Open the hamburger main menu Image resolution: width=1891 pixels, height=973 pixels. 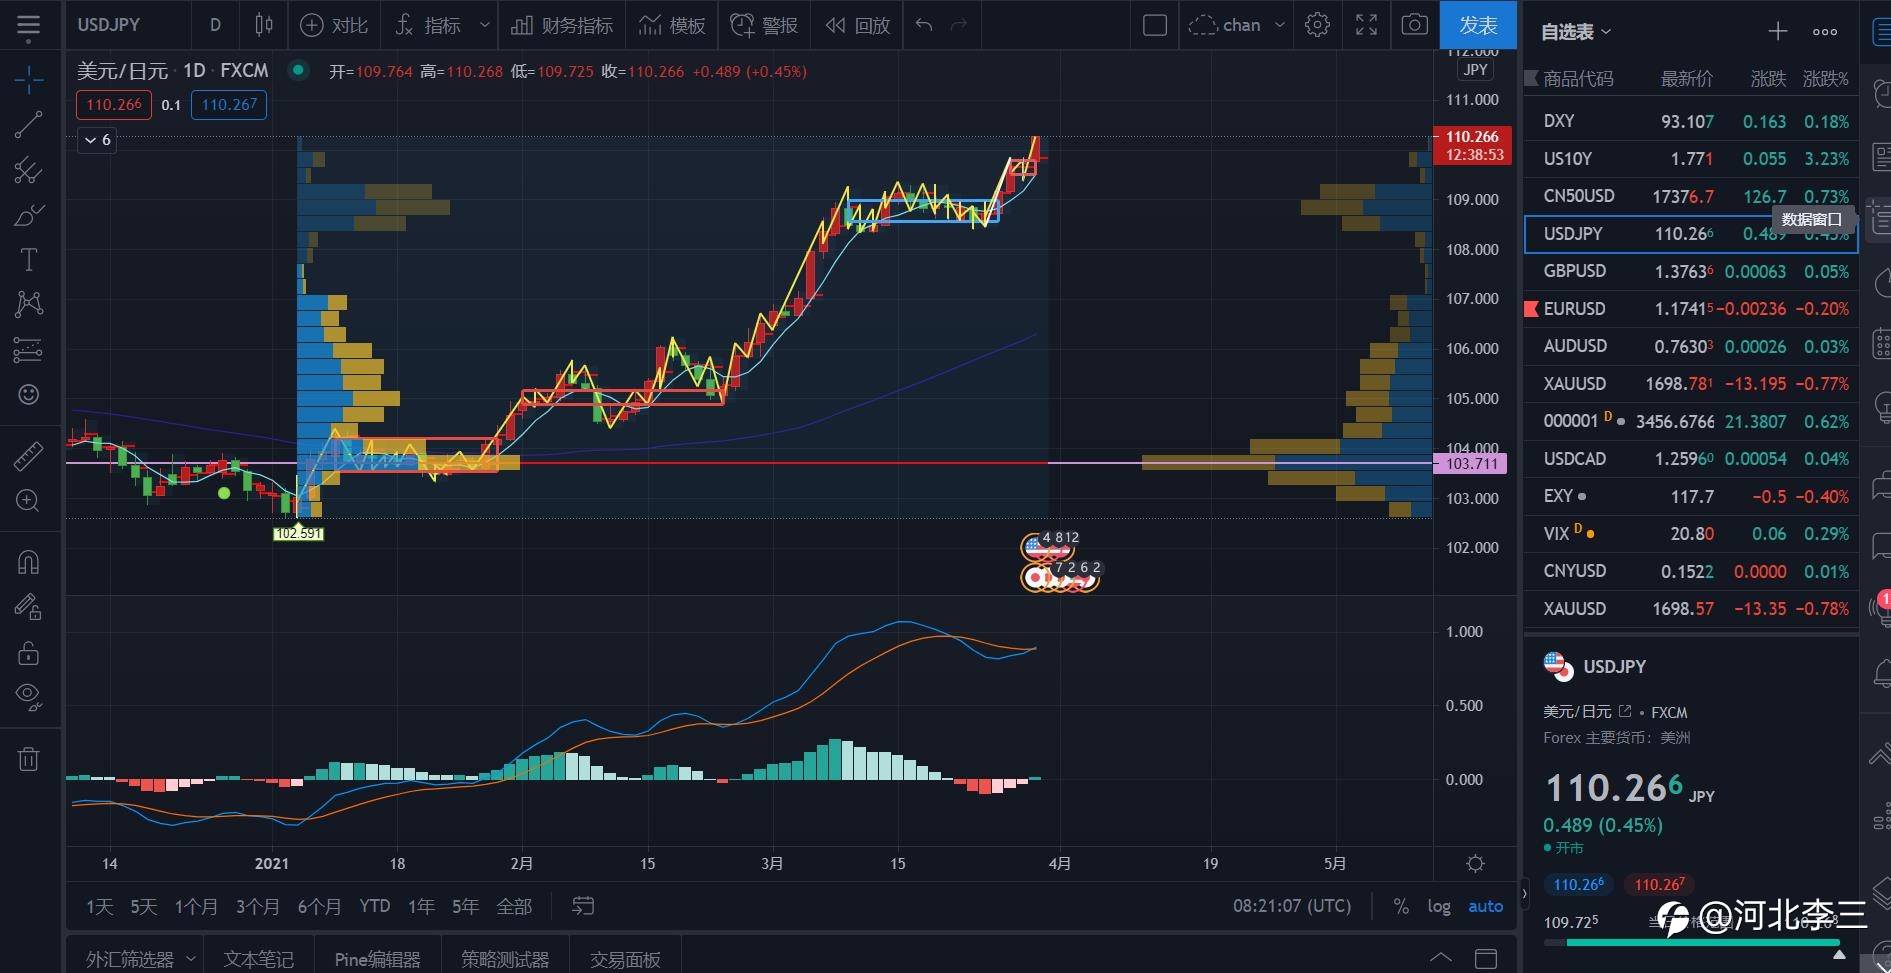pyautogui.click(x=28, y=25)
